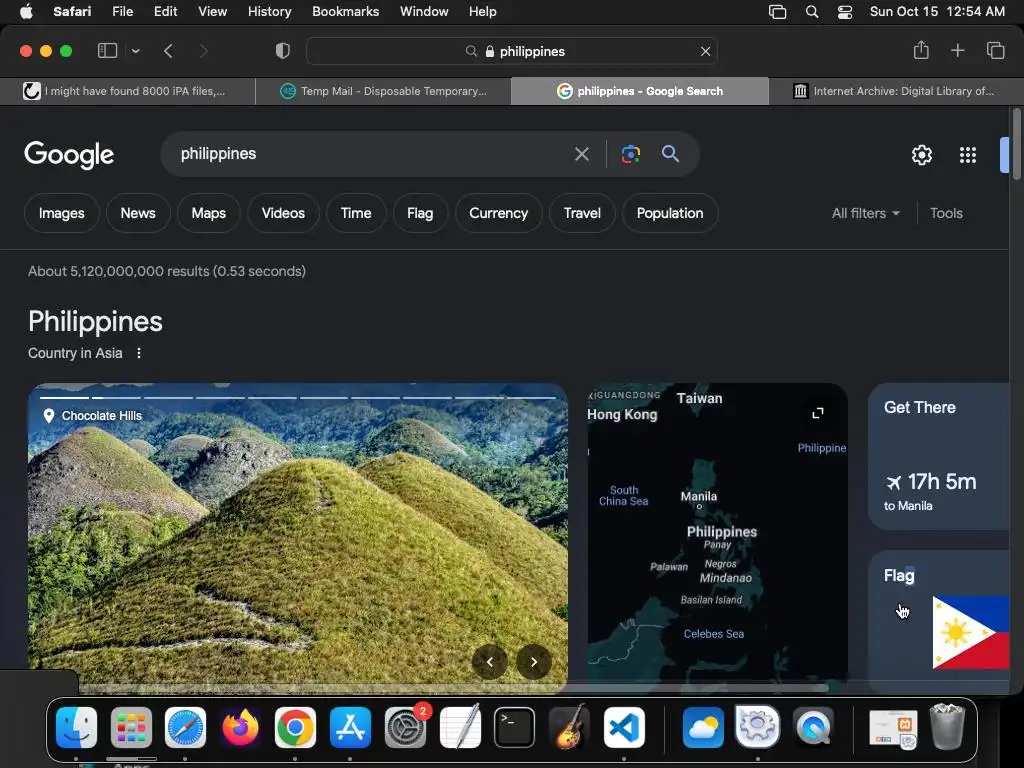1024x768 pixels.
Task: Focus the Safari address bar
Action: [x=511, y=51]
